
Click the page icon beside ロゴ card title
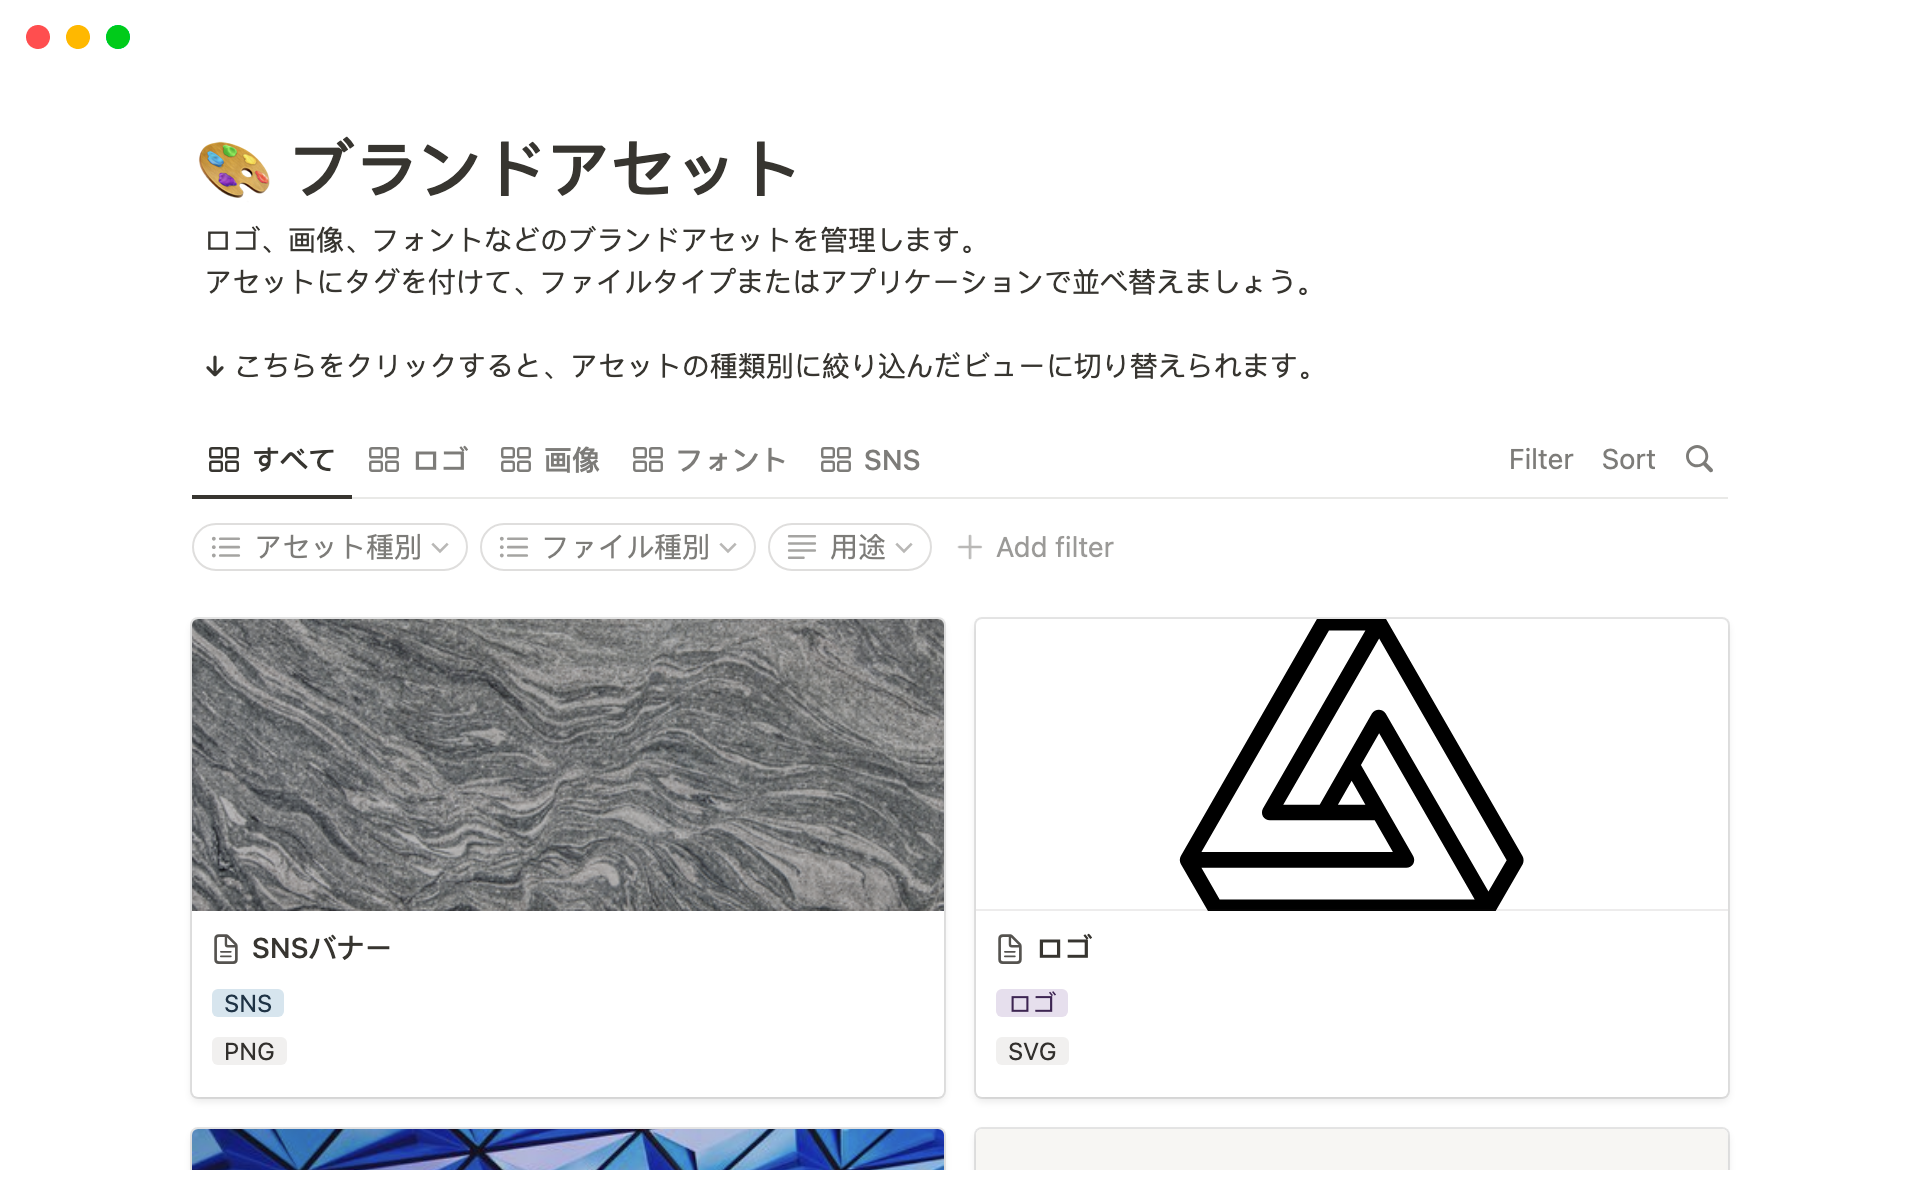[1010, 948]
